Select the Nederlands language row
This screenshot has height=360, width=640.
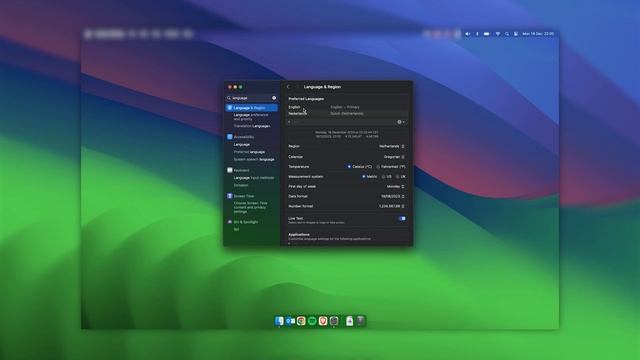tap(347, 113)
